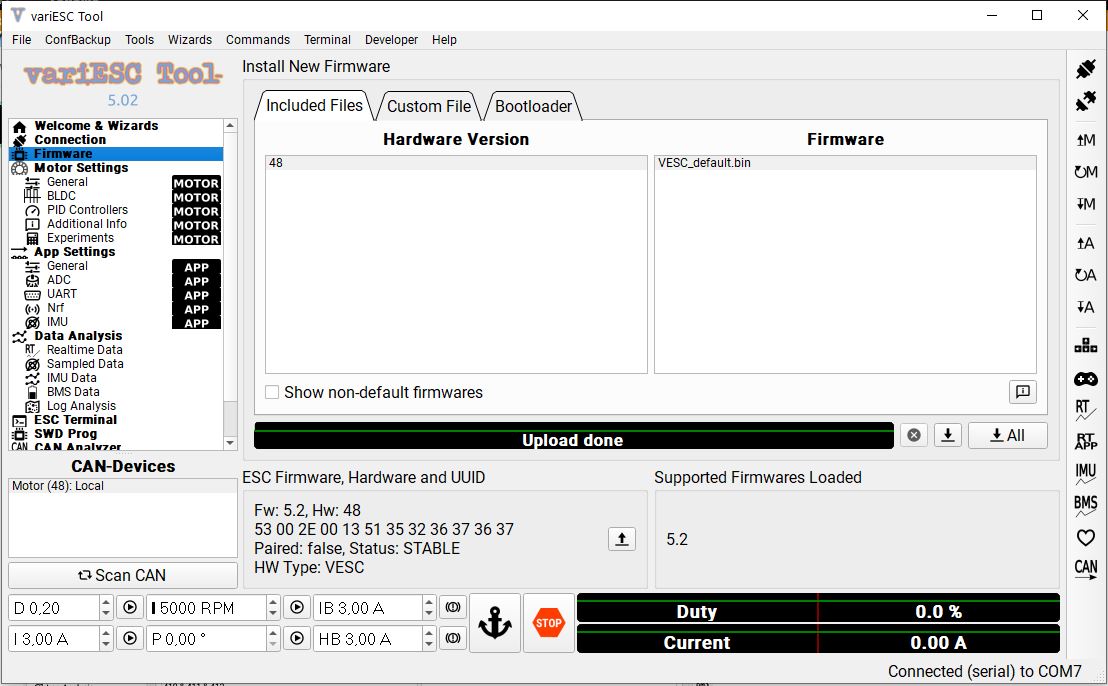Open the File menu
1108x686 pixels.
[22, 40]
